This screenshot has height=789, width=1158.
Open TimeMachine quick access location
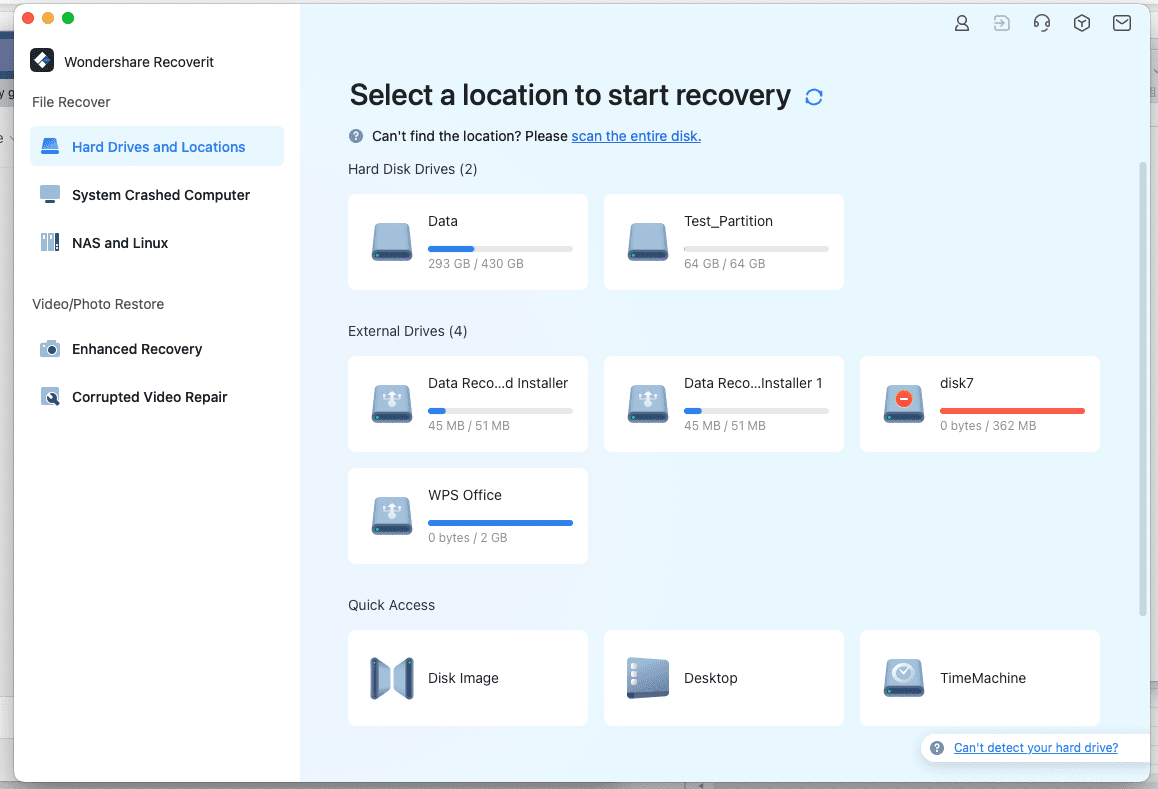pos(980,678)
